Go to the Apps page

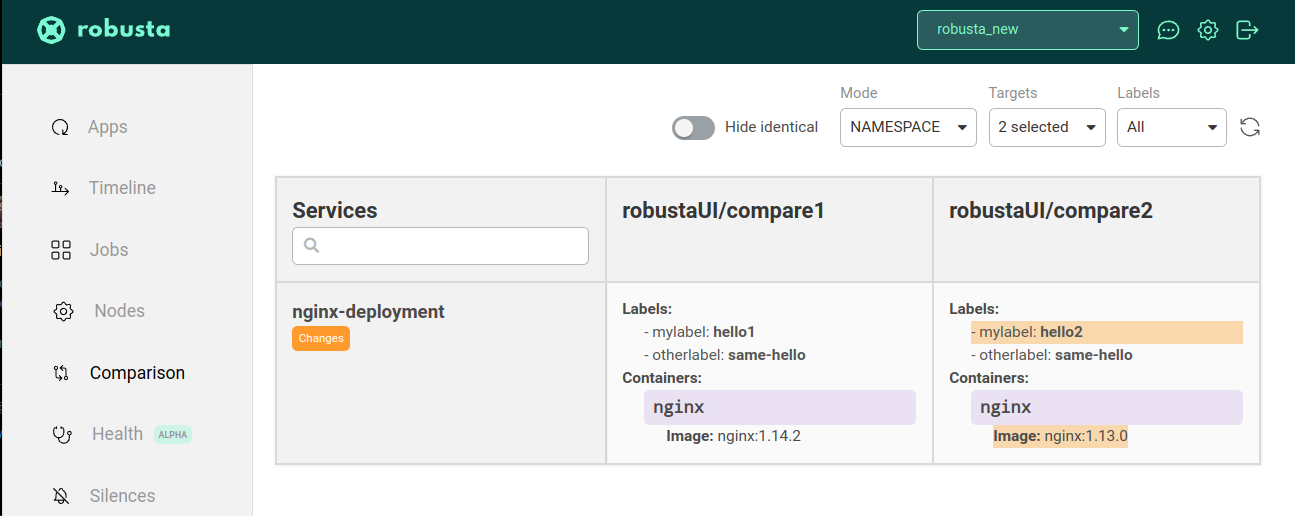[107, 127]
